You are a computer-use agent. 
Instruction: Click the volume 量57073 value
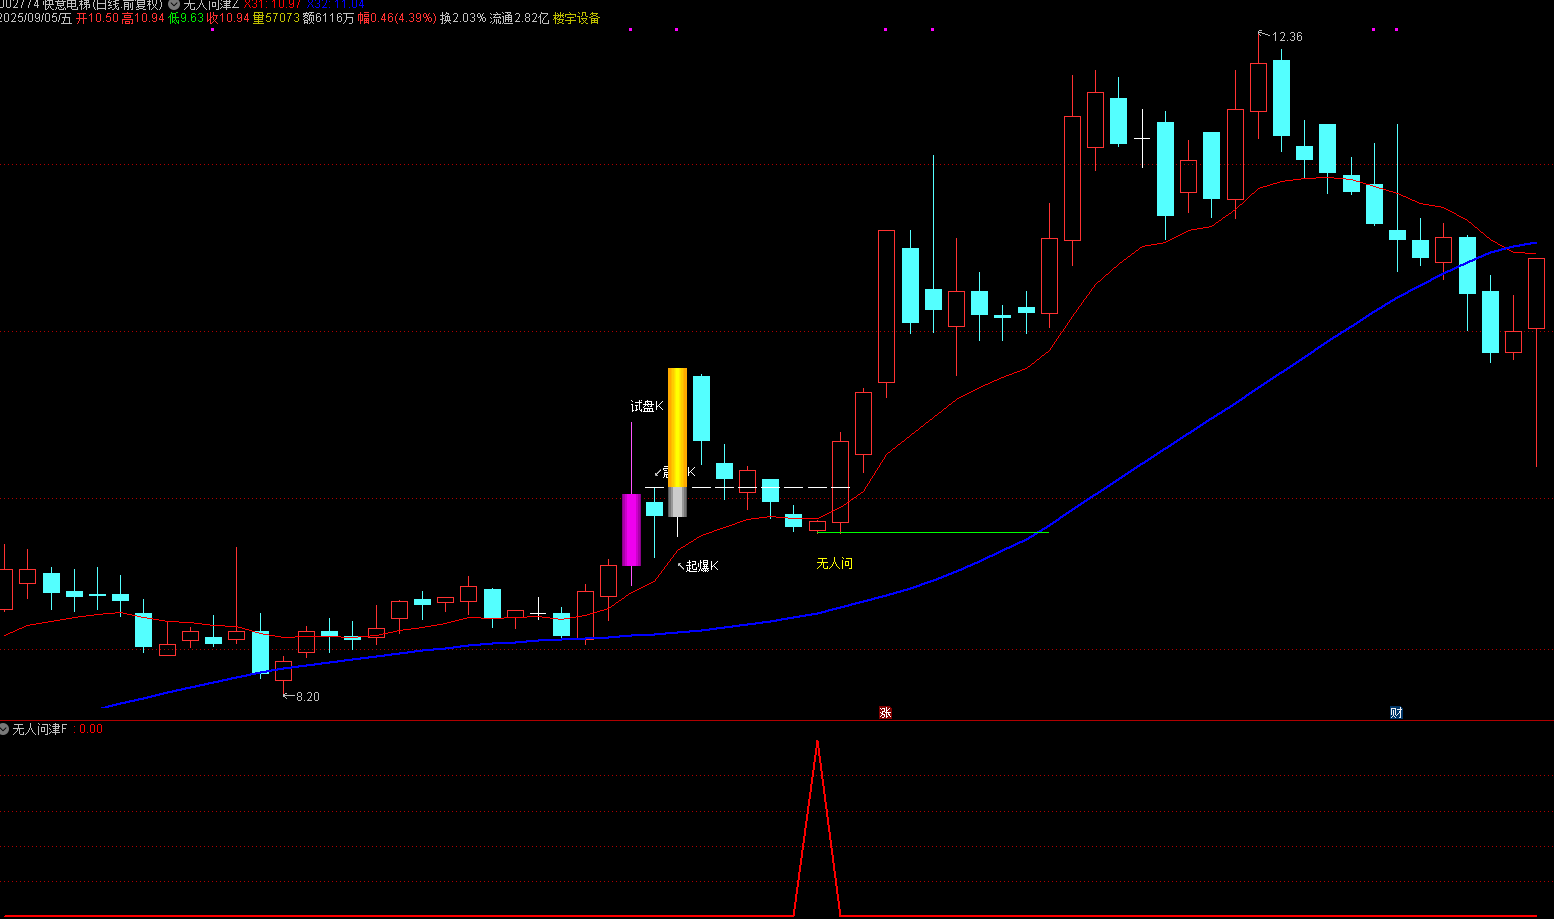click(x=276, y=18)
